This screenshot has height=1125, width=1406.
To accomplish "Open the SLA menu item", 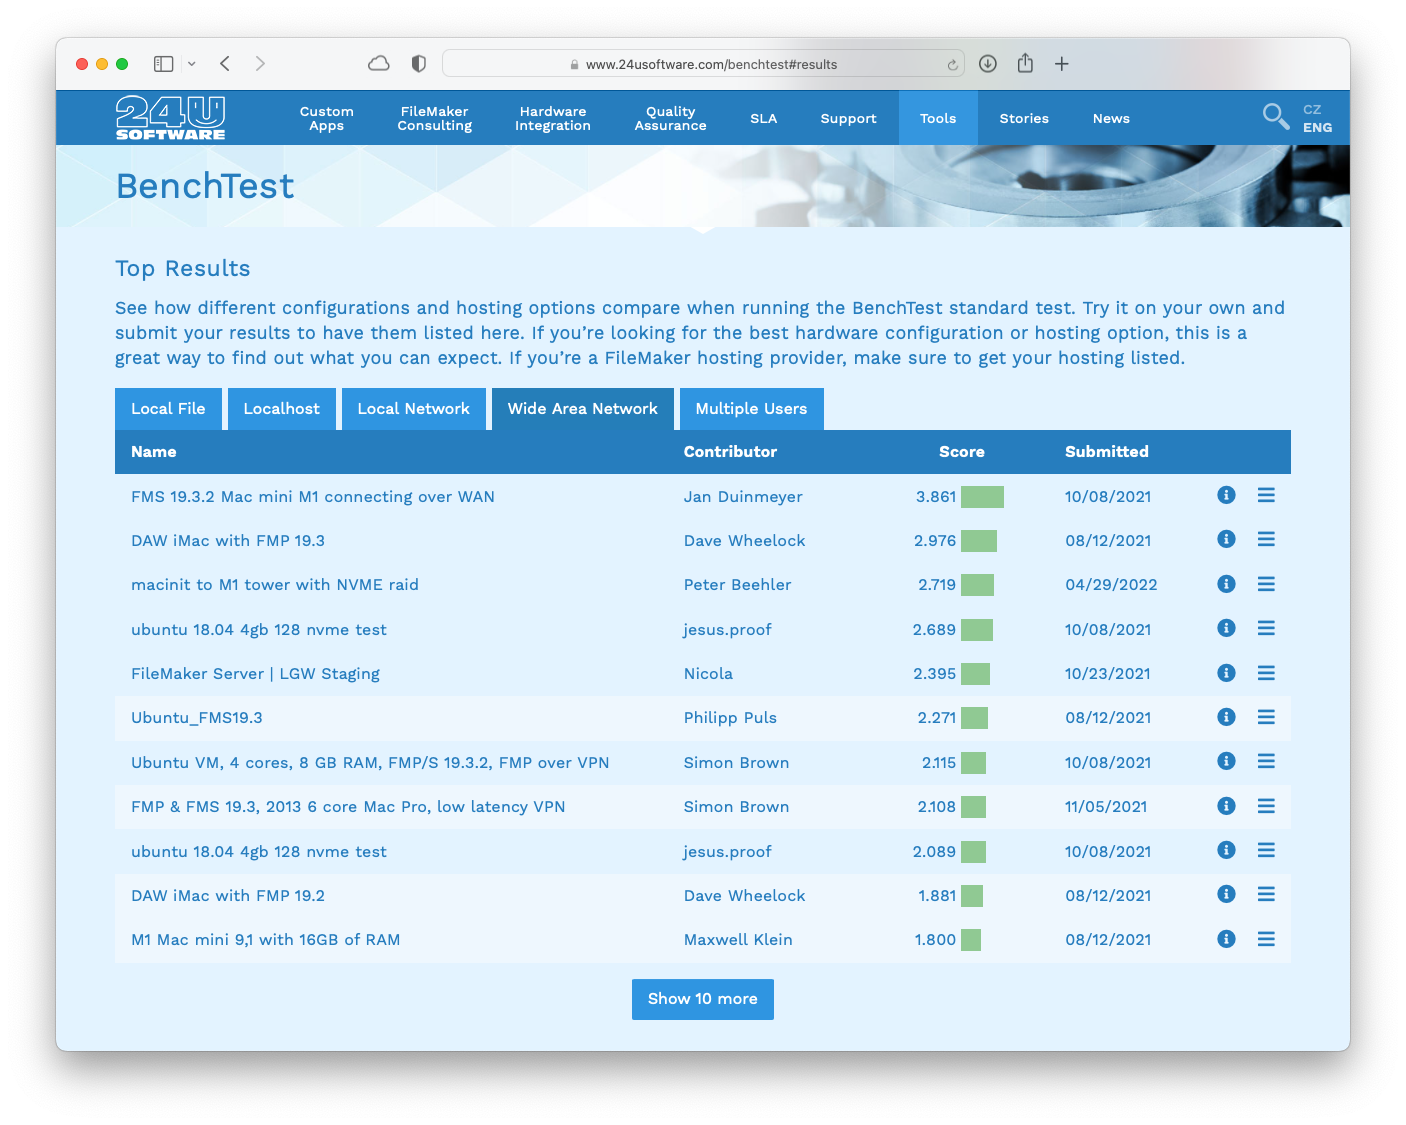I will [764, 118].
